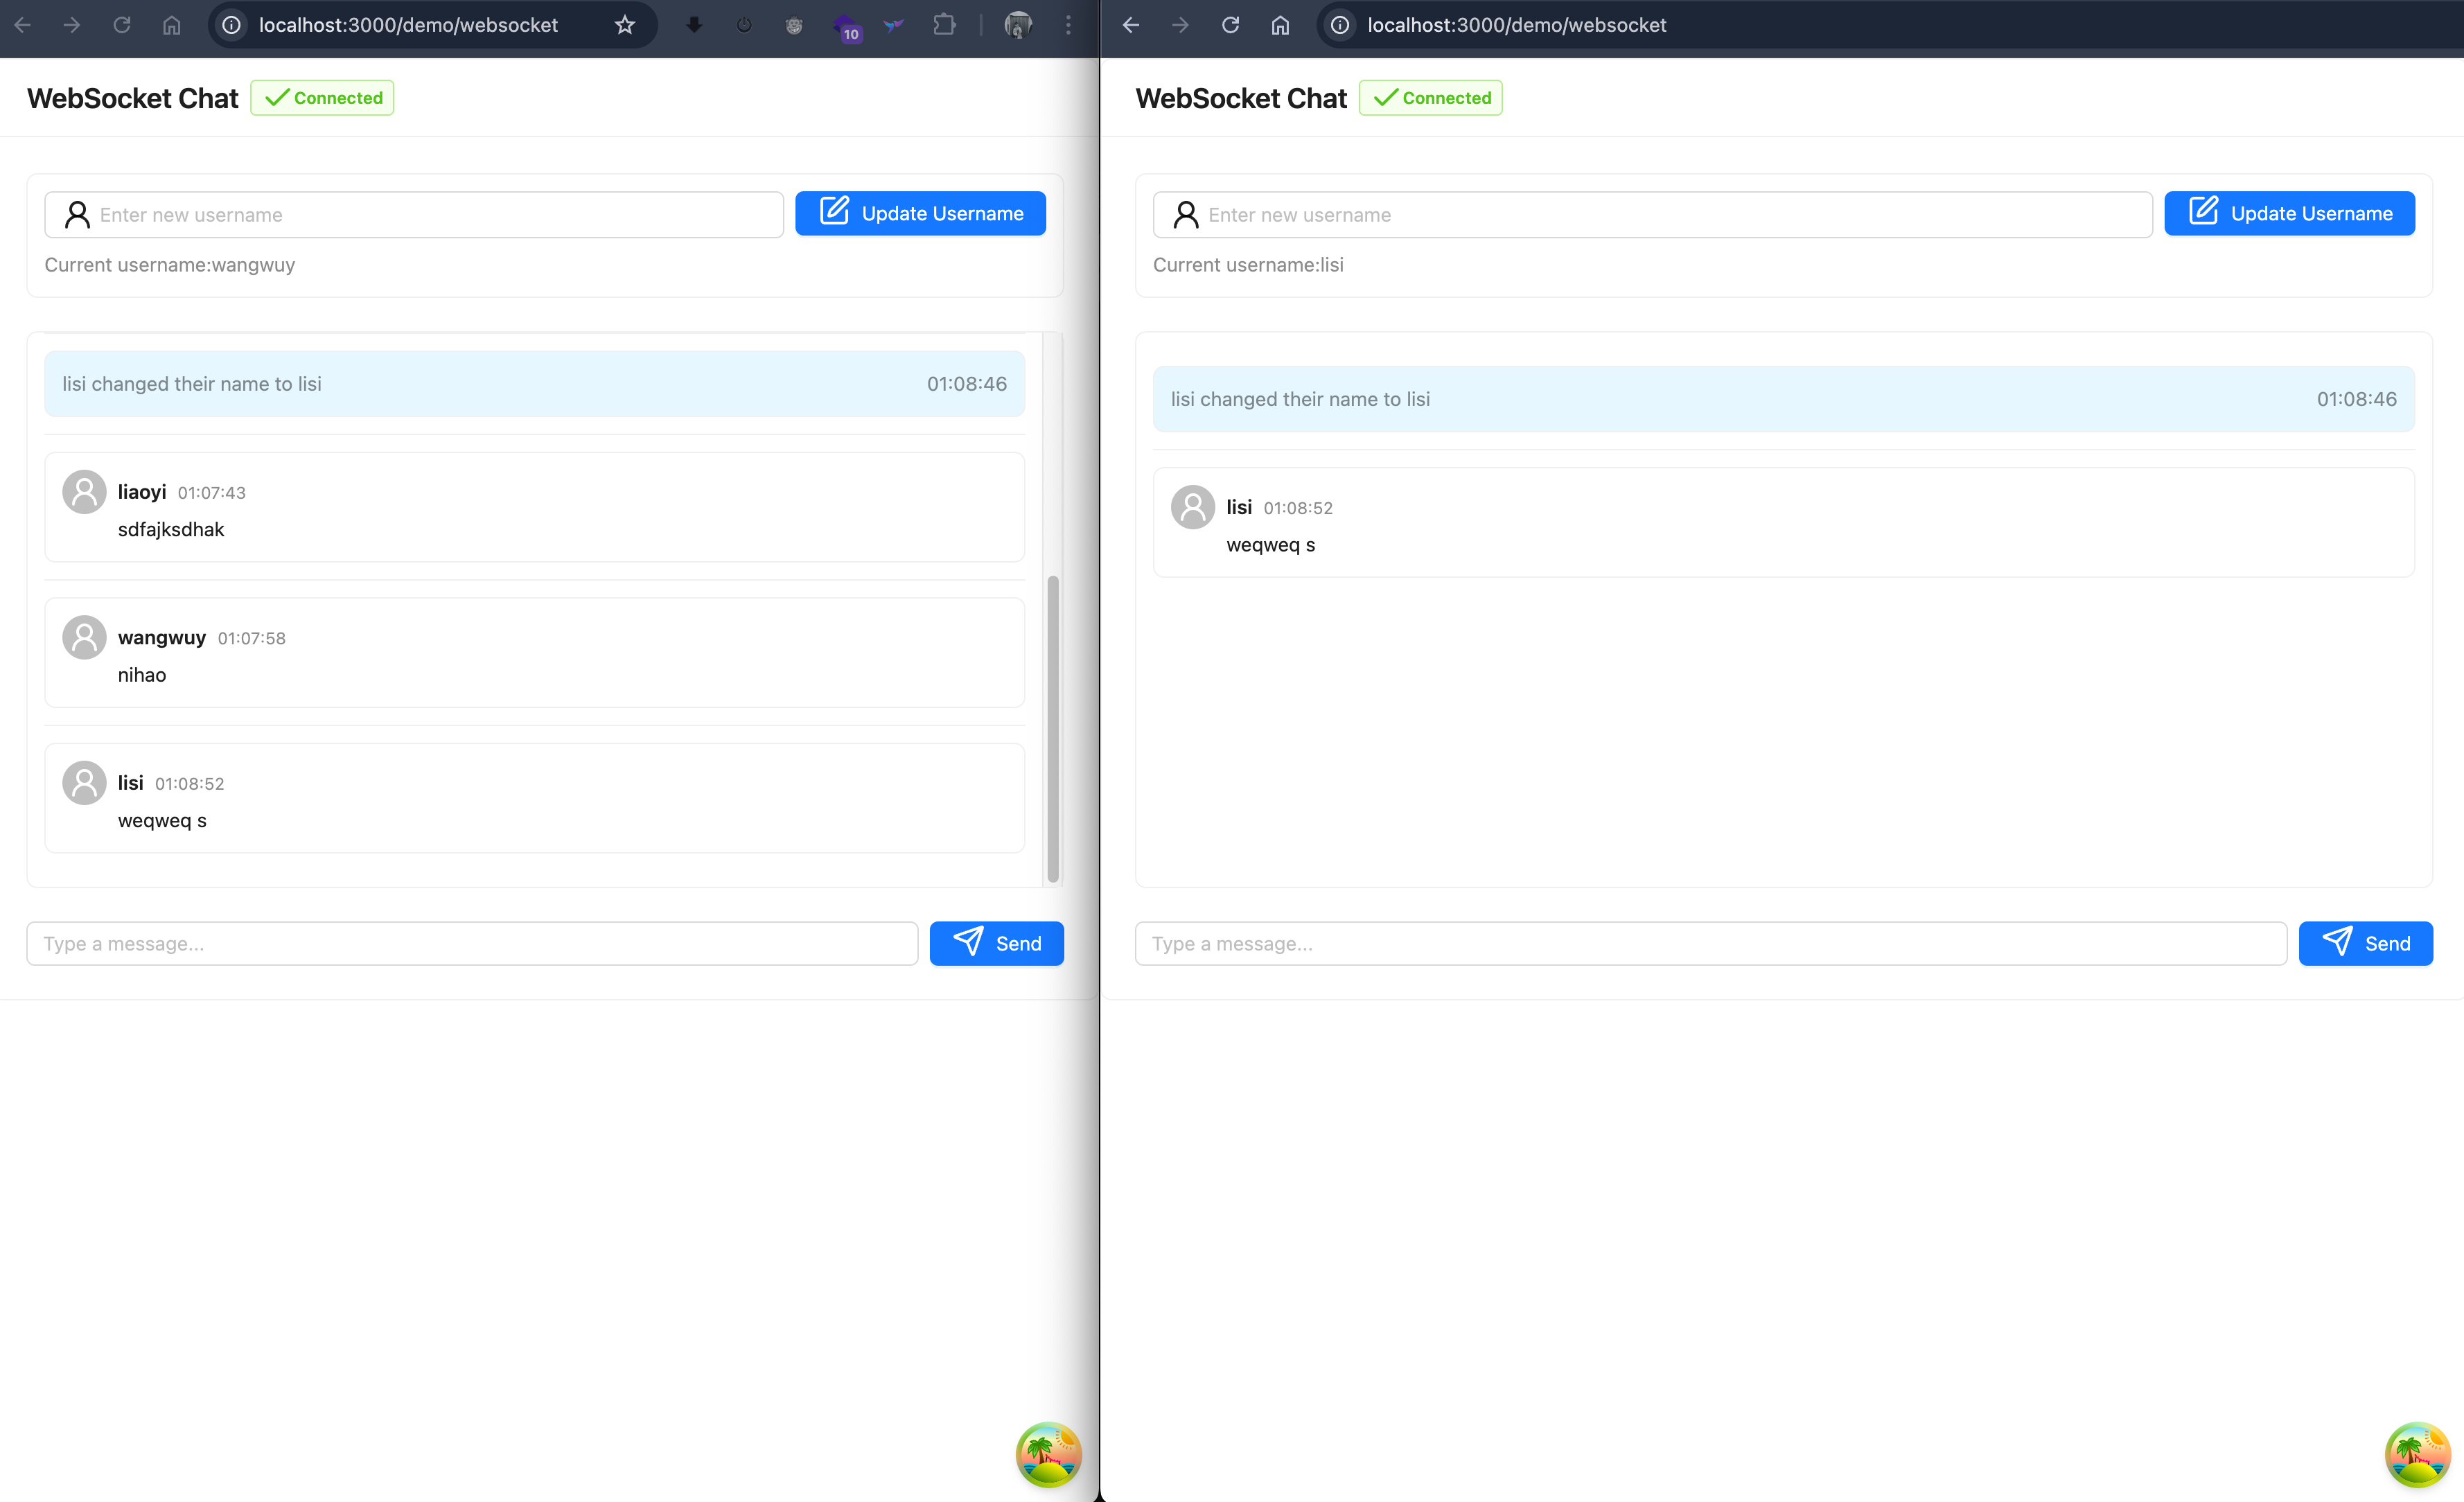Click profile avatar in browser toolbar
Viewport: 2464px width, 1502px height.
coord(1018,25)
